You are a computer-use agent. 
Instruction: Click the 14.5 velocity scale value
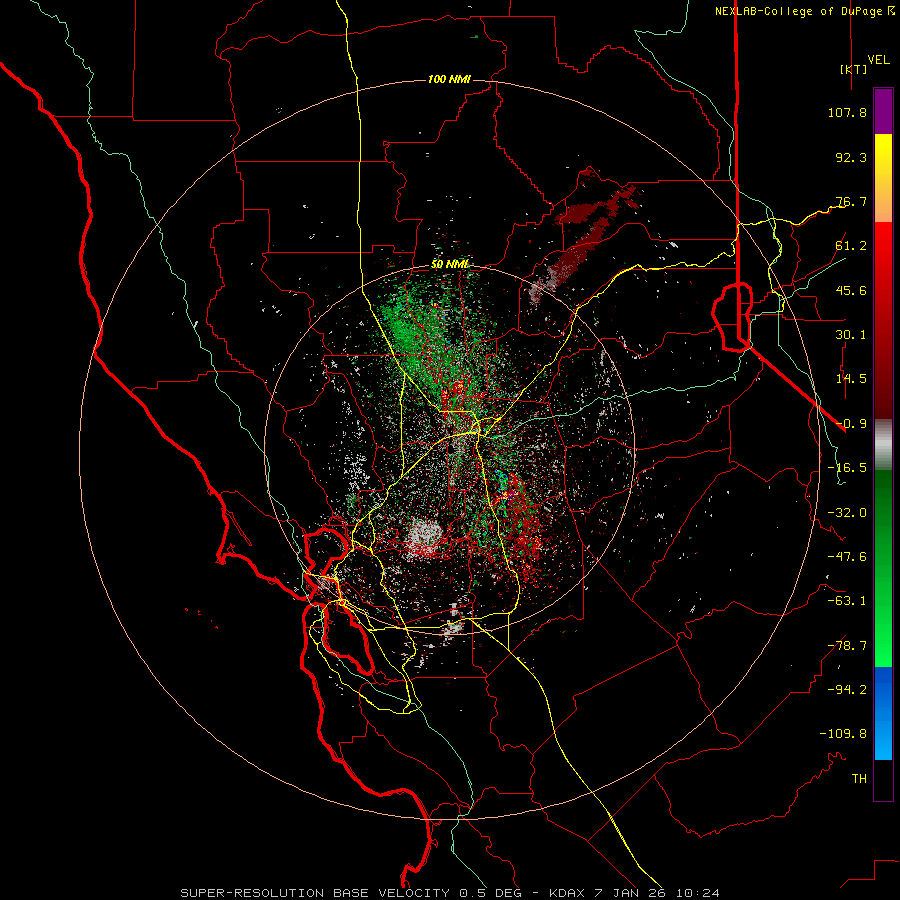pyautogui.click(x=851, y=379)
